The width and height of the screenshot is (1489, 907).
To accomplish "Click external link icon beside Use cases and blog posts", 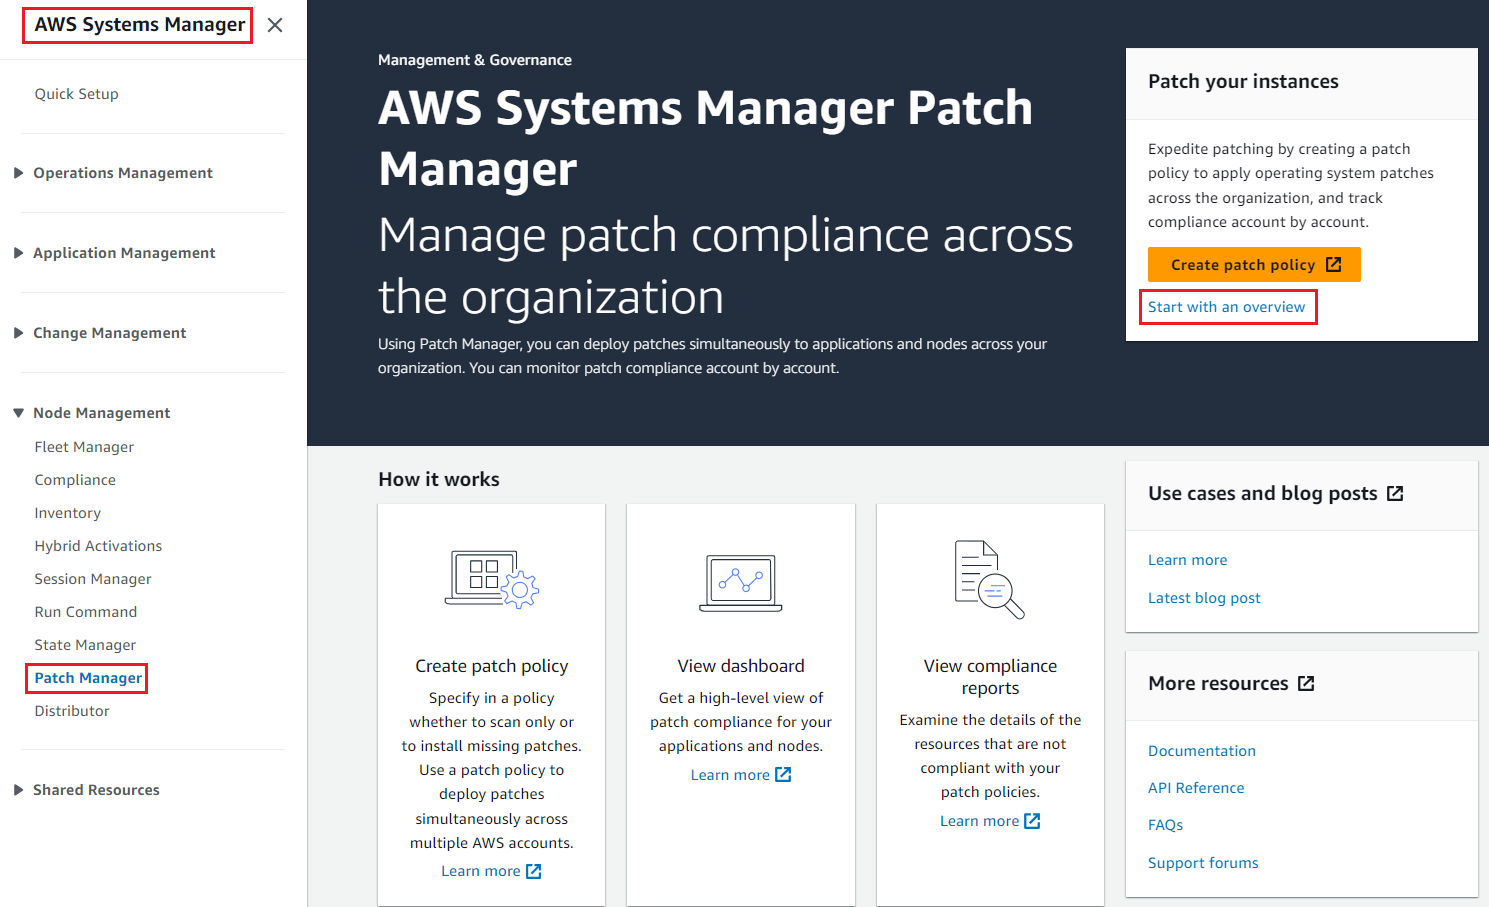I will point(1395,493).
